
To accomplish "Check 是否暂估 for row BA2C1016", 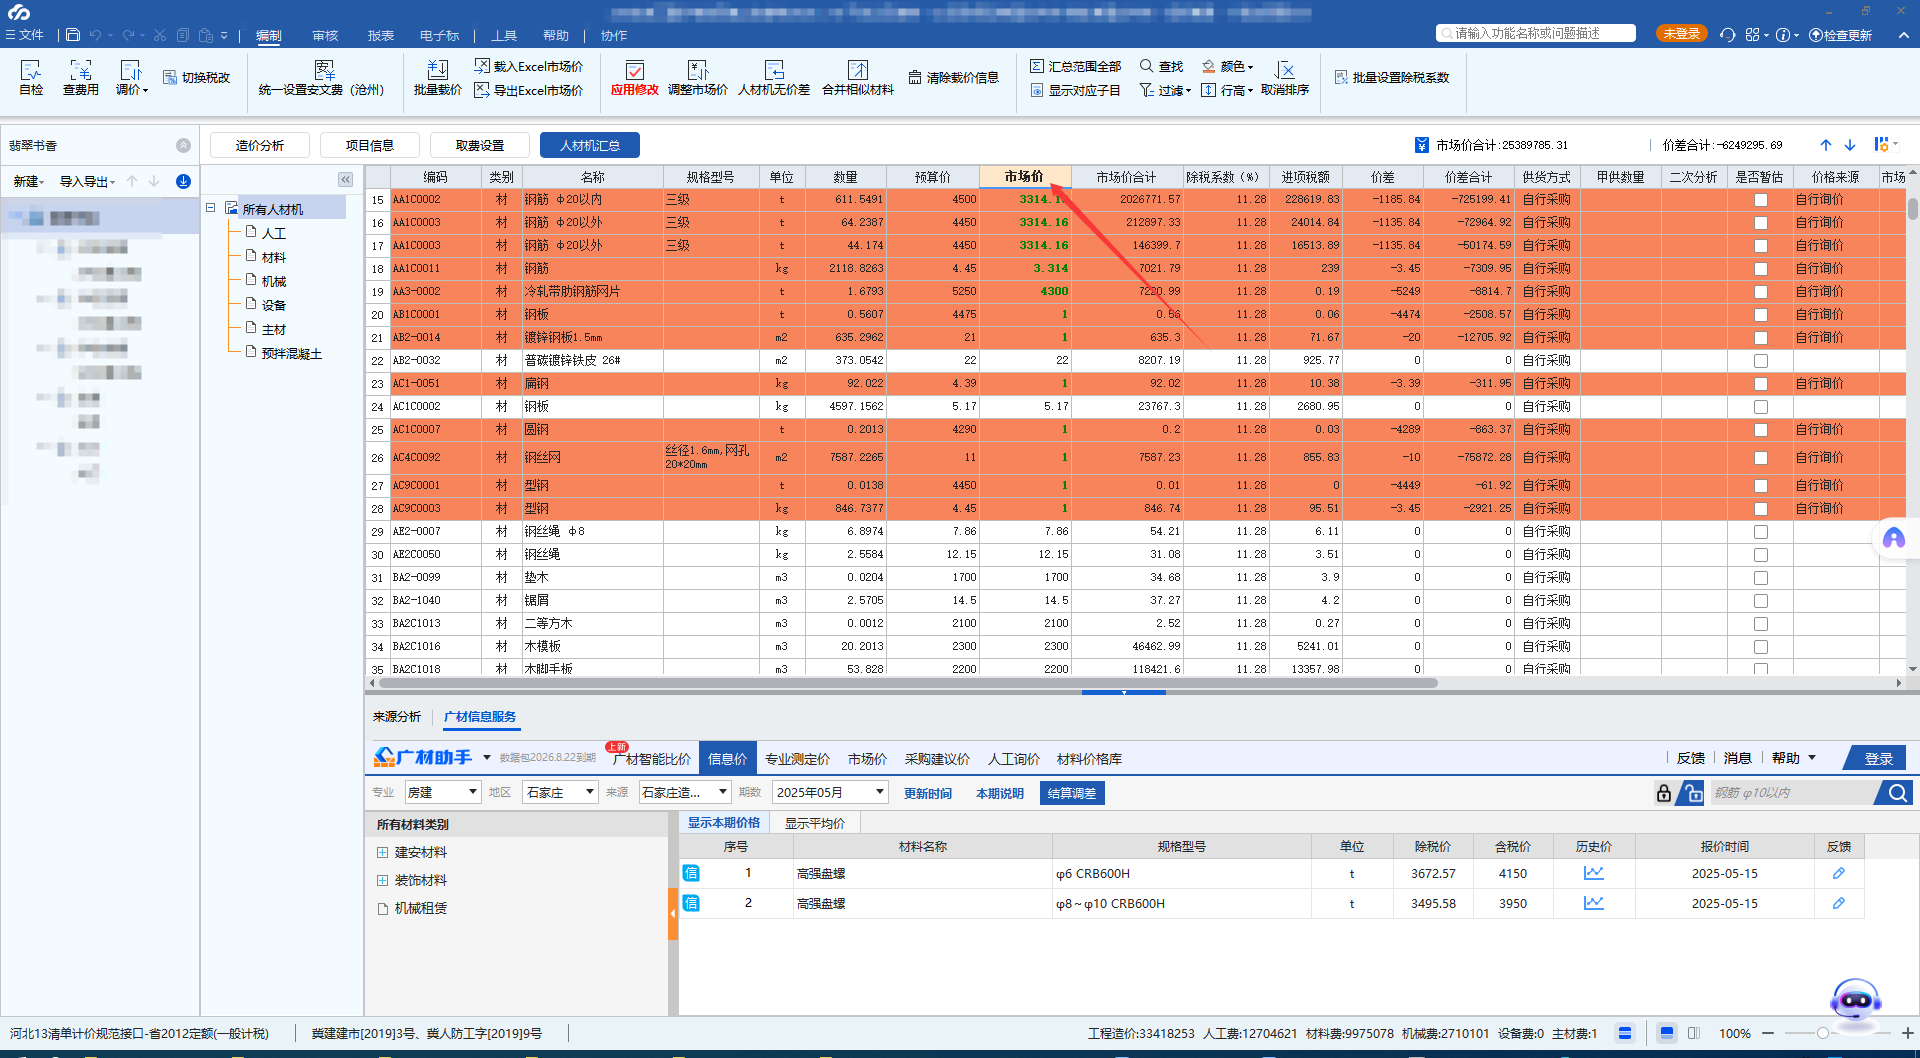I will tap(1761, 647).
